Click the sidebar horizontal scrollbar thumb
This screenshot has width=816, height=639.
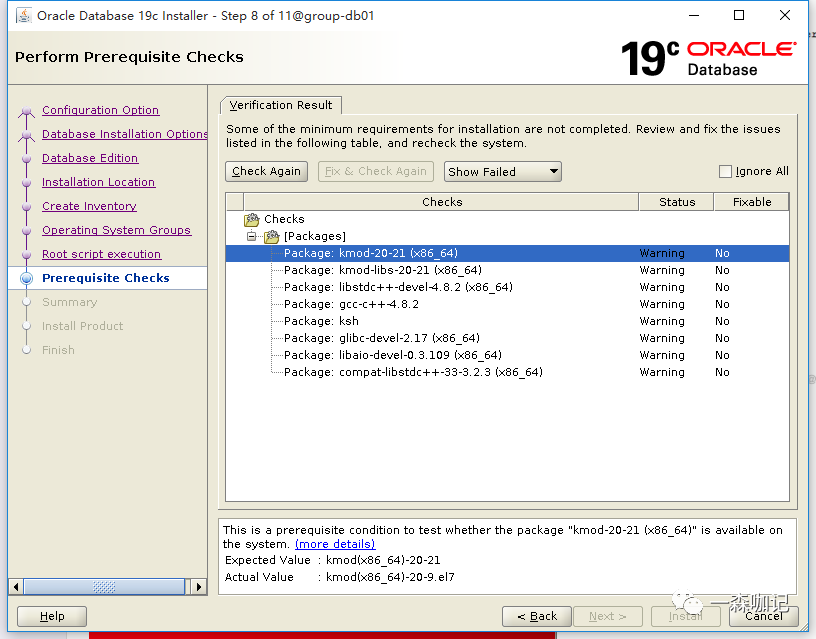click(x=104, y=587)
